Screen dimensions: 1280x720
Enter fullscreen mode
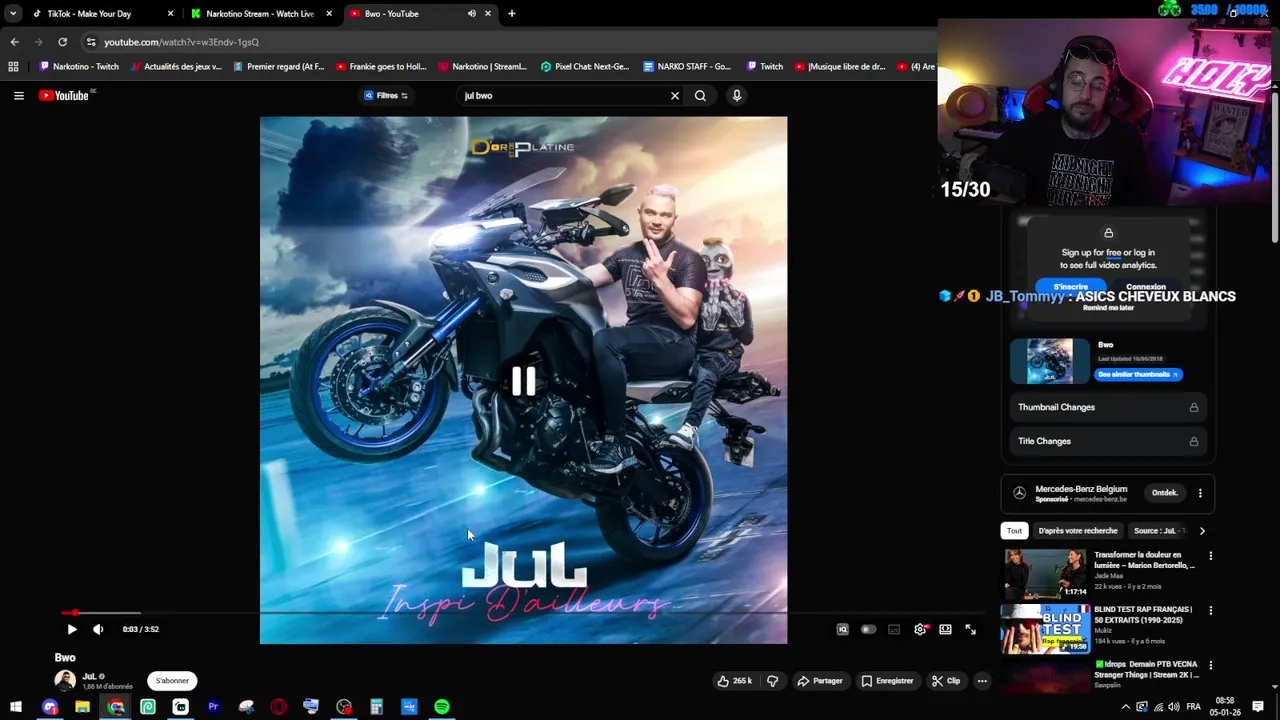(x=970, y=629)
